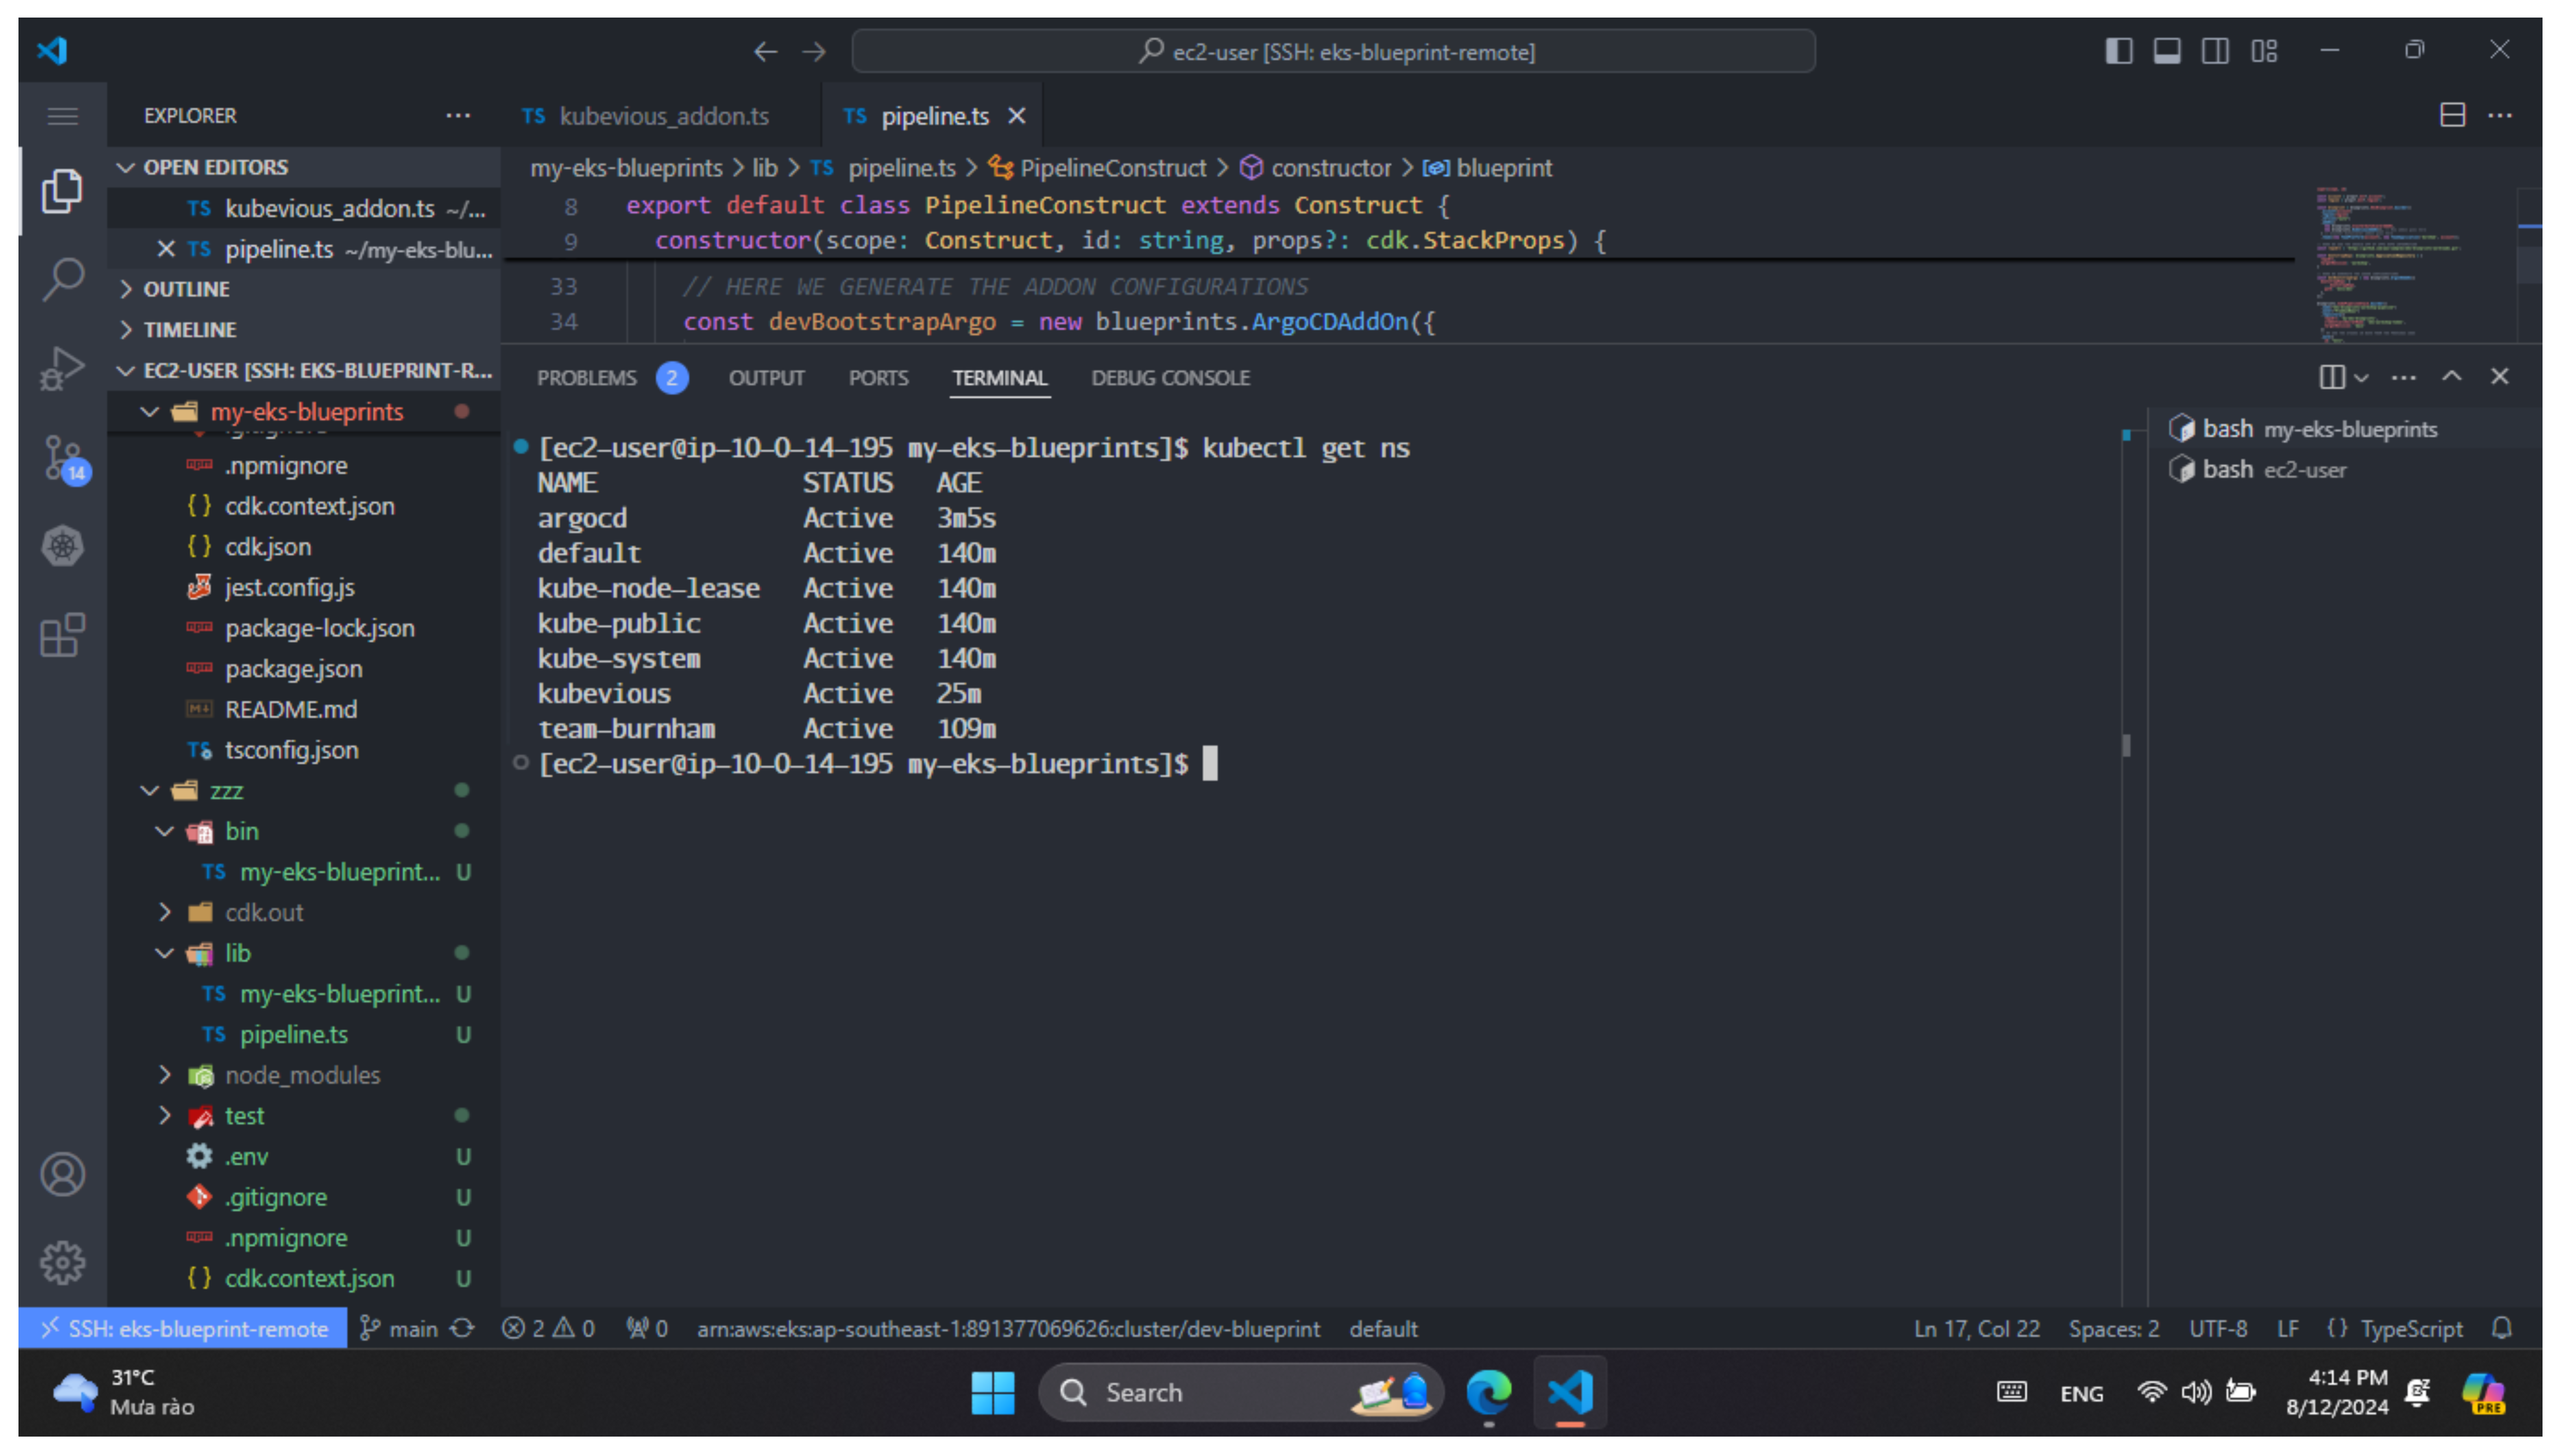Open Run and Debug view
Viewport: 2561px width, 1456px height.
point(62,368)
